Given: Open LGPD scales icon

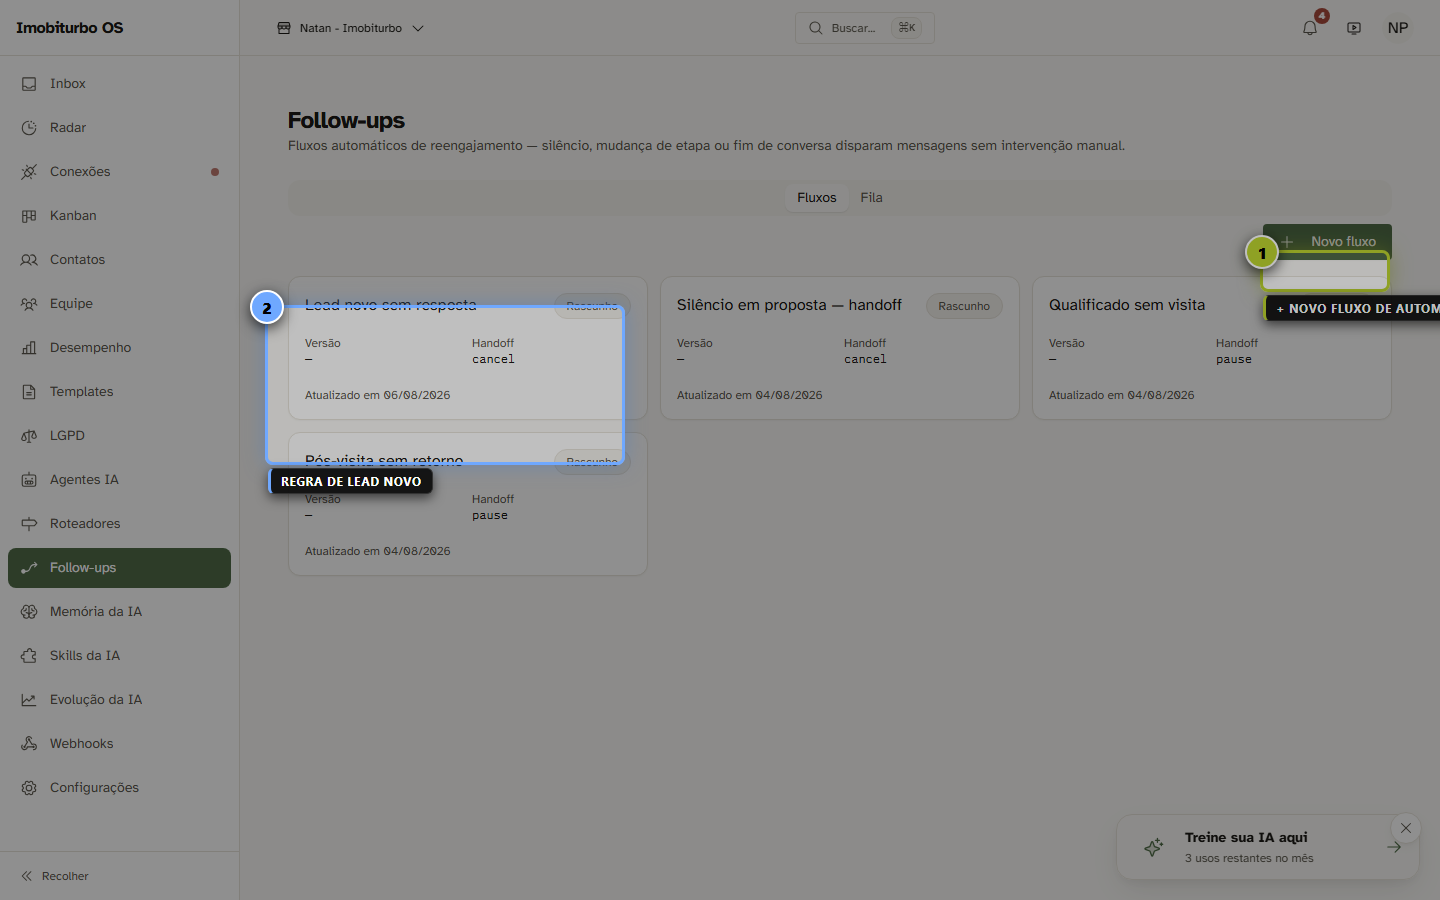Looking at the screenshot, I should 29,436.
